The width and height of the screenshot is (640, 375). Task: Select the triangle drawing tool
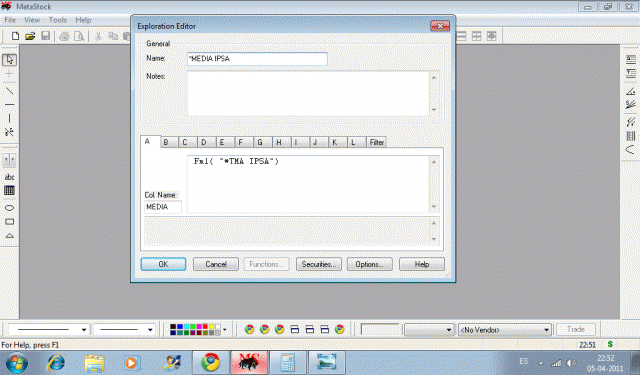[x=9, y=235]
